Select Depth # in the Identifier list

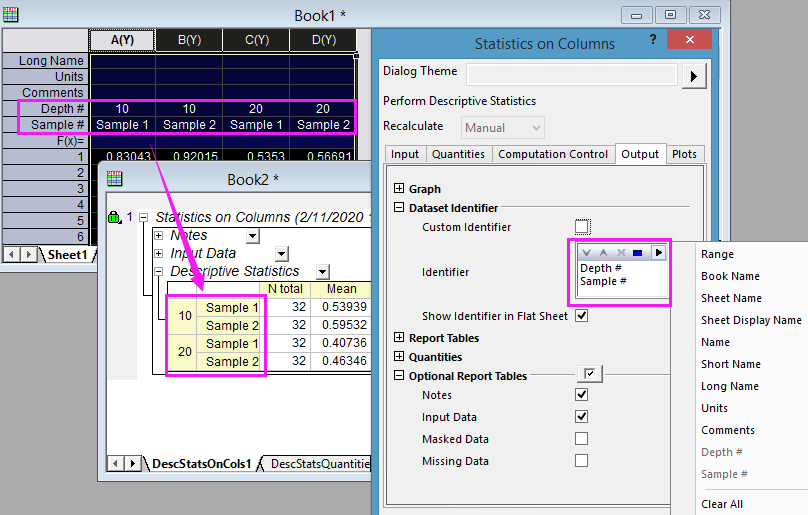point(600,268)
